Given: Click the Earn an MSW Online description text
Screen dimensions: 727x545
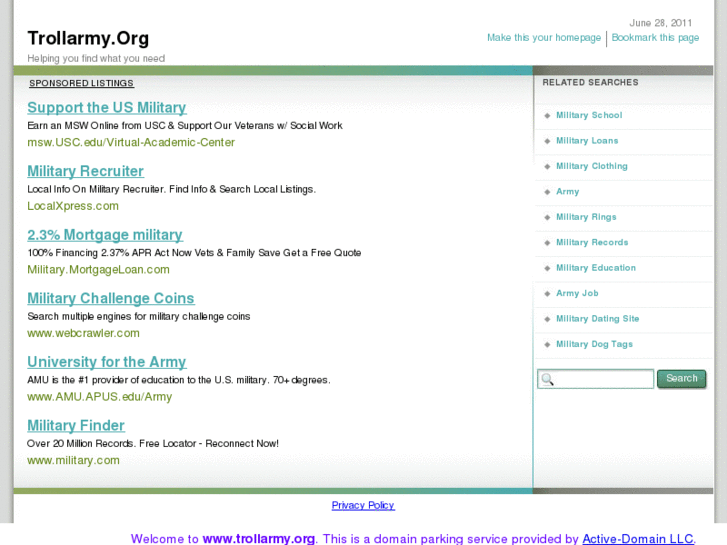Looking at the screenshot, I should pyautogui.click(x=185, y=126).
